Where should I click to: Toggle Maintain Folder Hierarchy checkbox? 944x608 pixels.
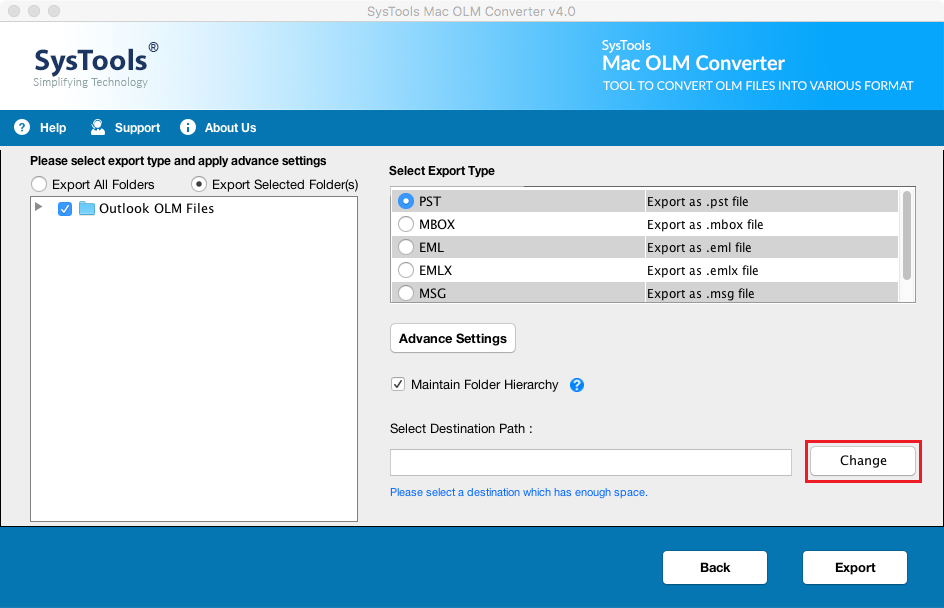tap(398, 384)
